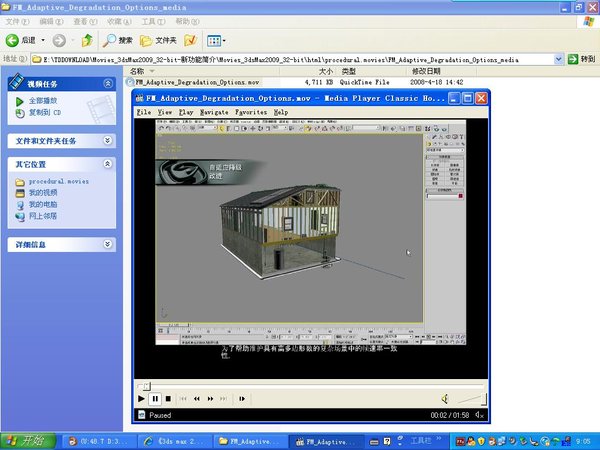Stop the video playback
Image resolution: width=600 pixels, height=450 pixels.
click(x=168, y=398)
